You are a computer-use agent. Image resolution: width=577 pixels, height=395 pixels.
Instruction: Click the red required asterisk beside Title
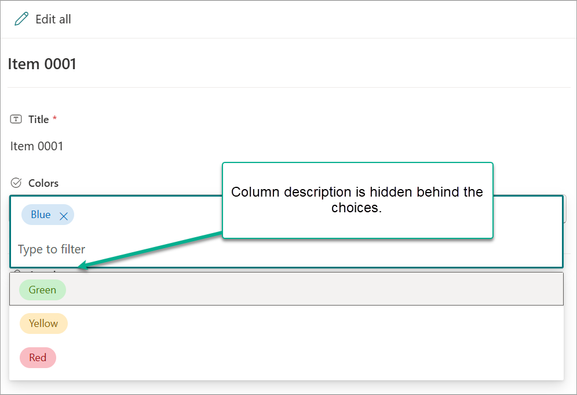54,118
